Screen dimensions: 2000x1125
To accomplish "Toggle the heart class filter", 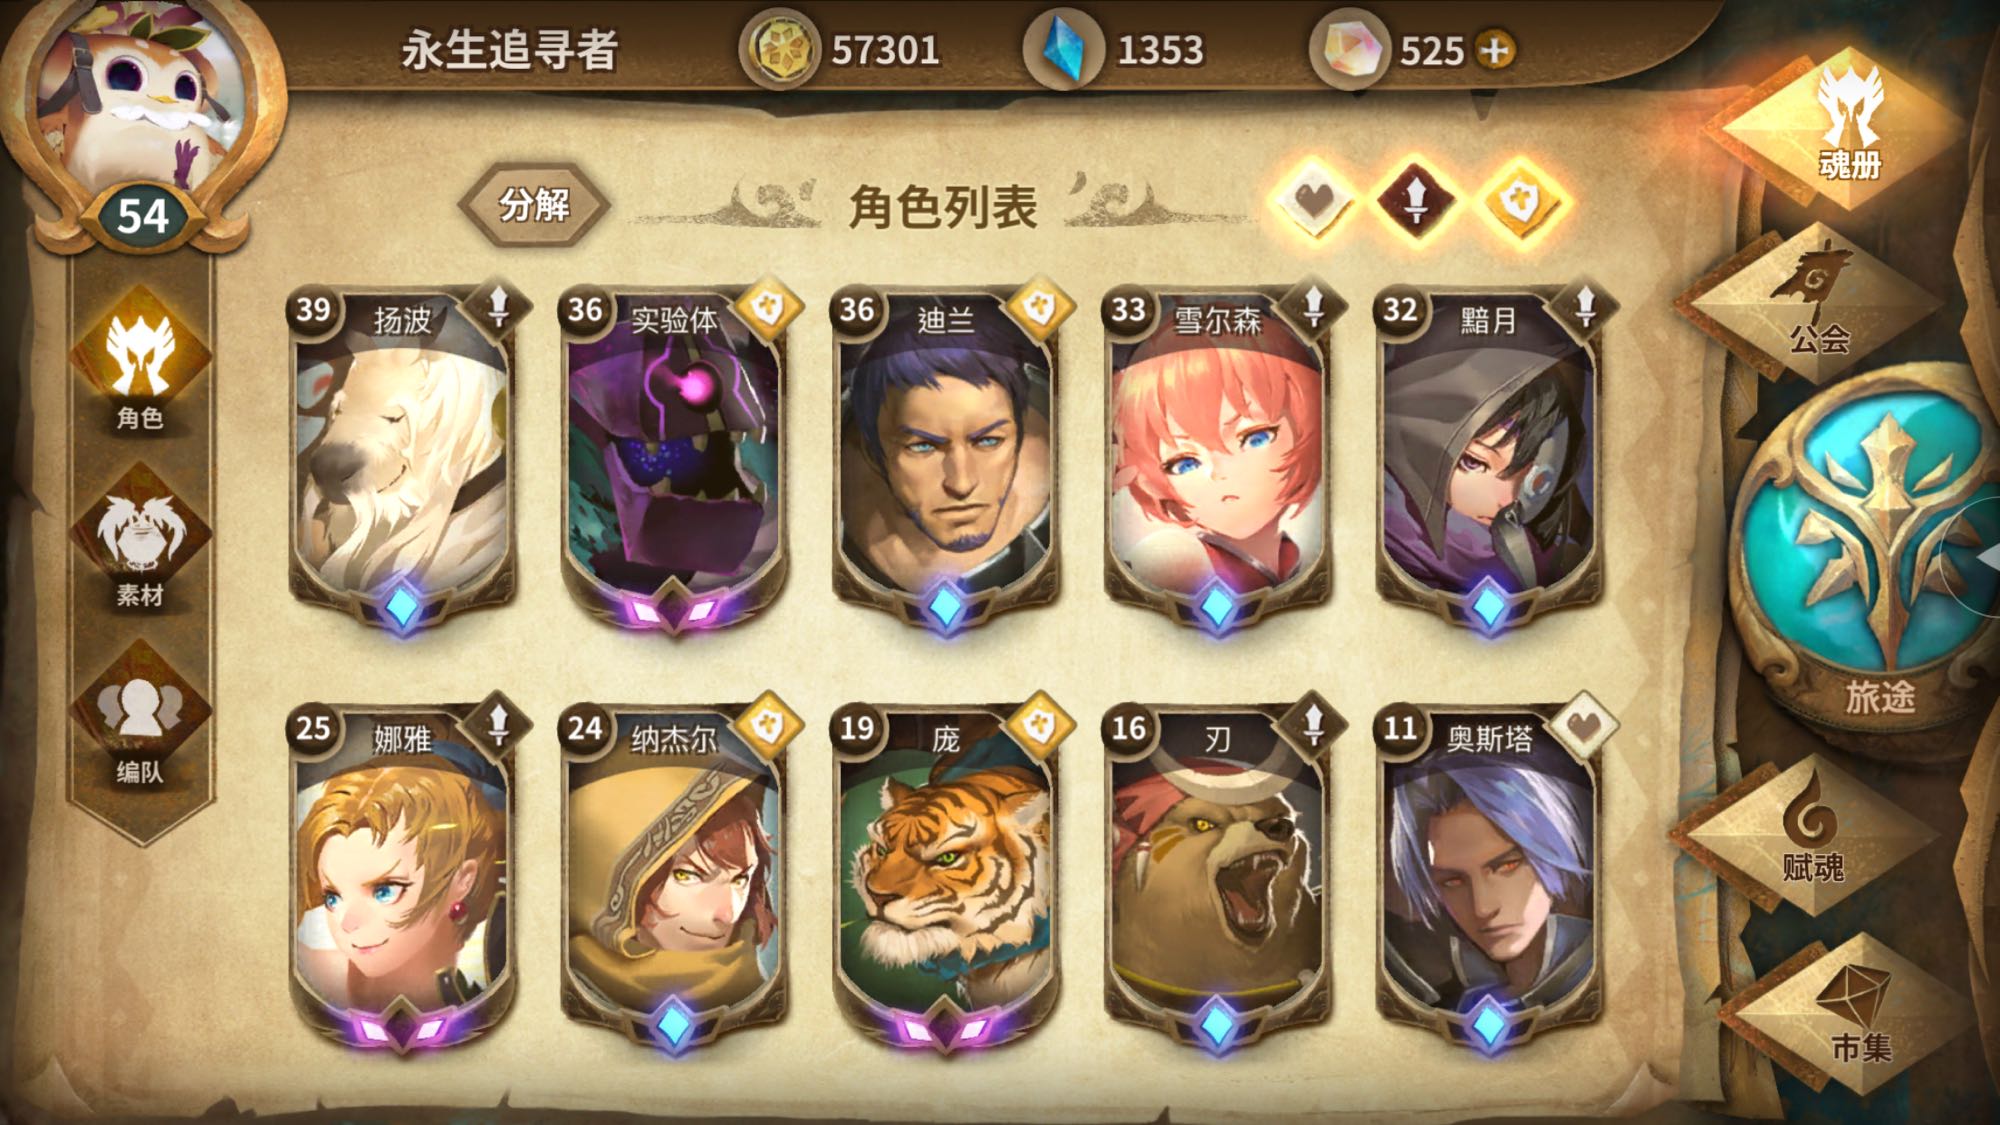I will tap(1315, 200).
